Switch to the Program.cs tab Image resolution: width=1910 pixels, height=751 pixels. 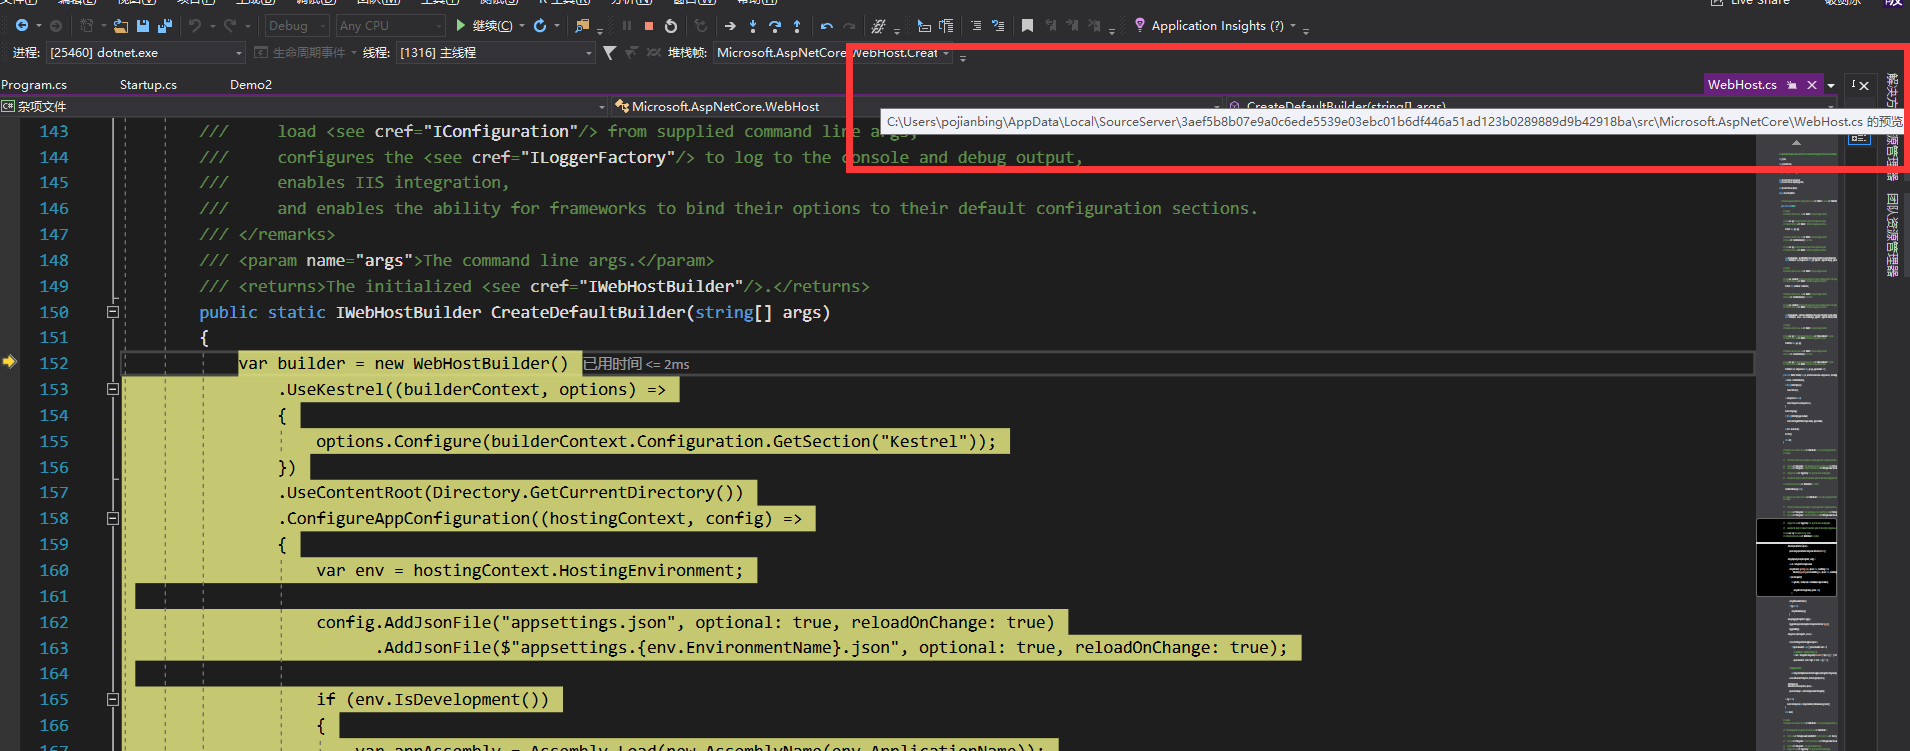coord(34,85)
